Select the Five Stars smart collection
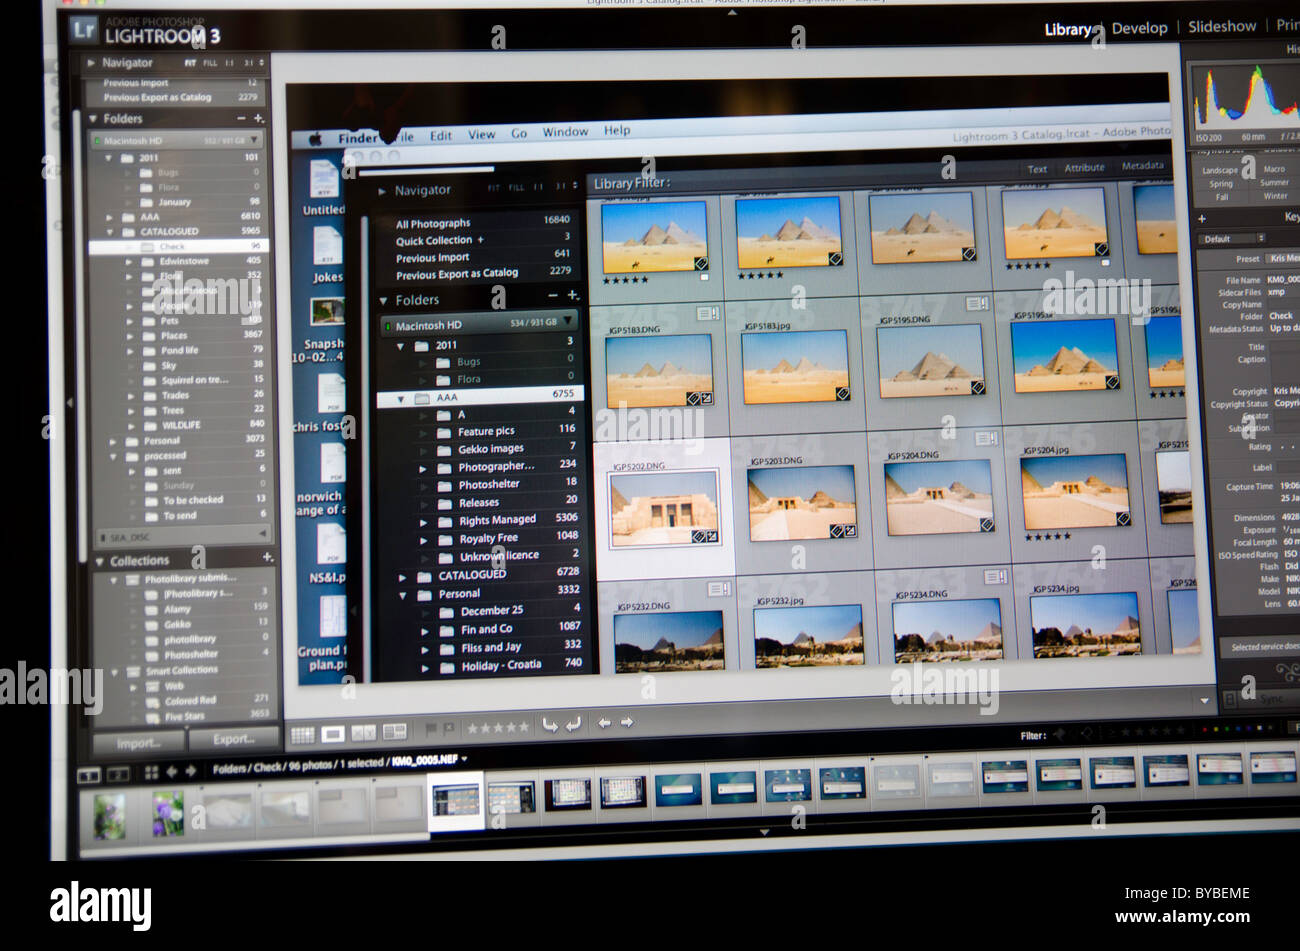 pyautogui.click(x=184, y=716)
